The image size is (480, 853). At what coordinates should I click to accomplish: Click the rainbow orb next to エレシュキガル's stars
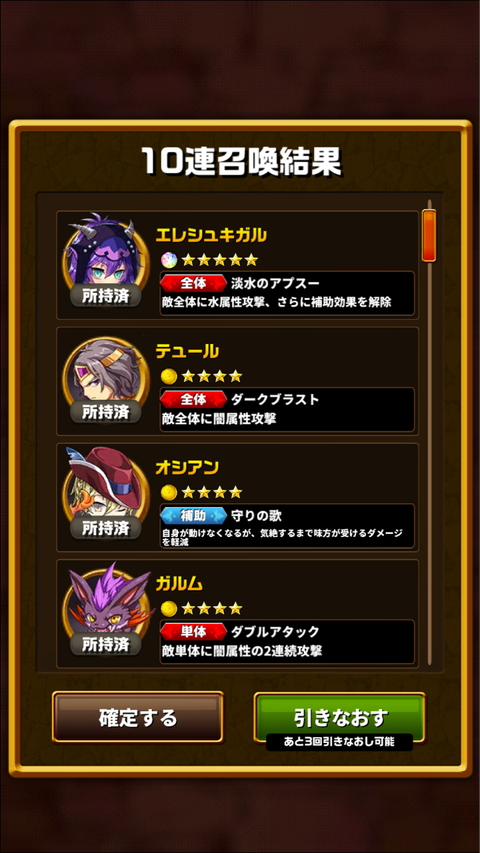(169, 260)
